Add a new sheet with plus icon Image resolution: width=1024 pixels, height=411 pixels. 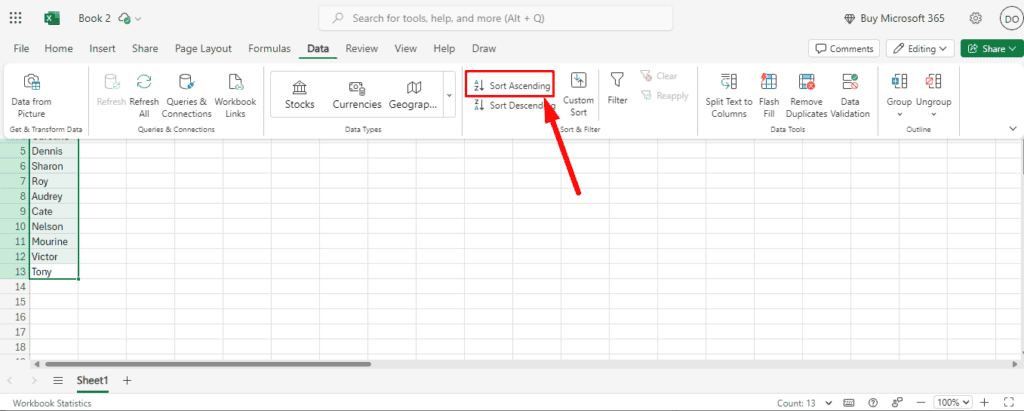tap(127, 380)
